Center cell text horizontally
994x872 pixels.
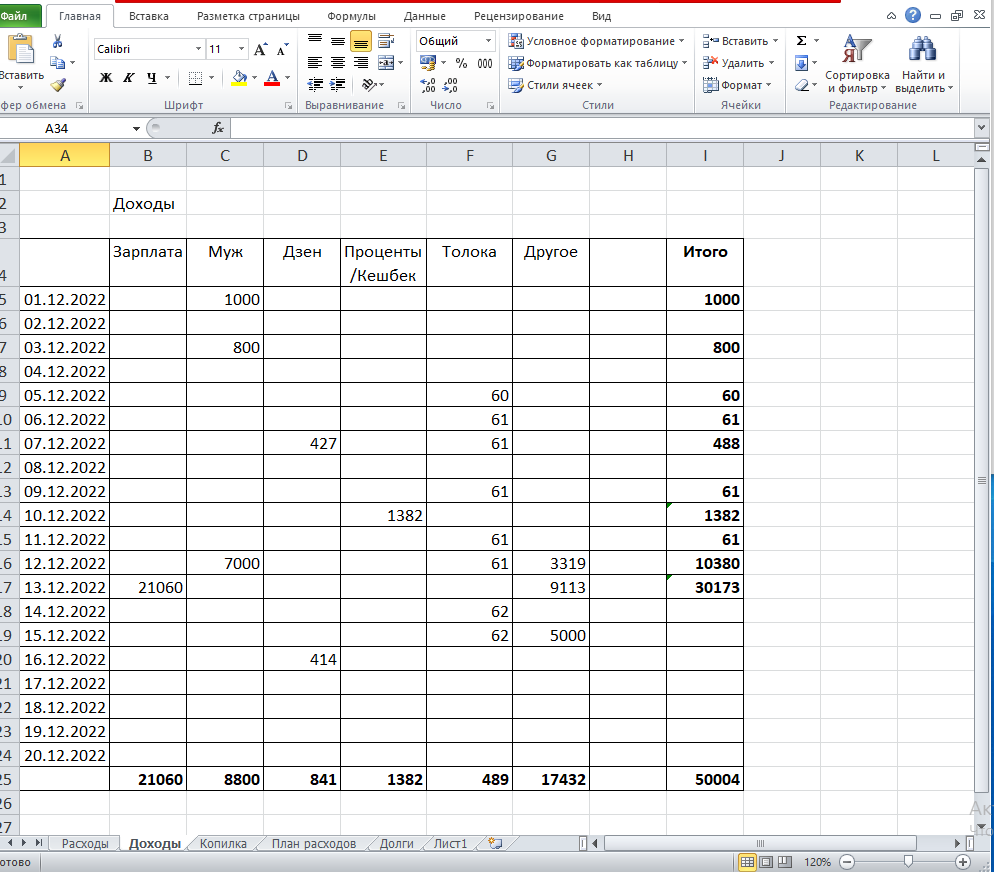pyautogui.click(x=338, y=63)
